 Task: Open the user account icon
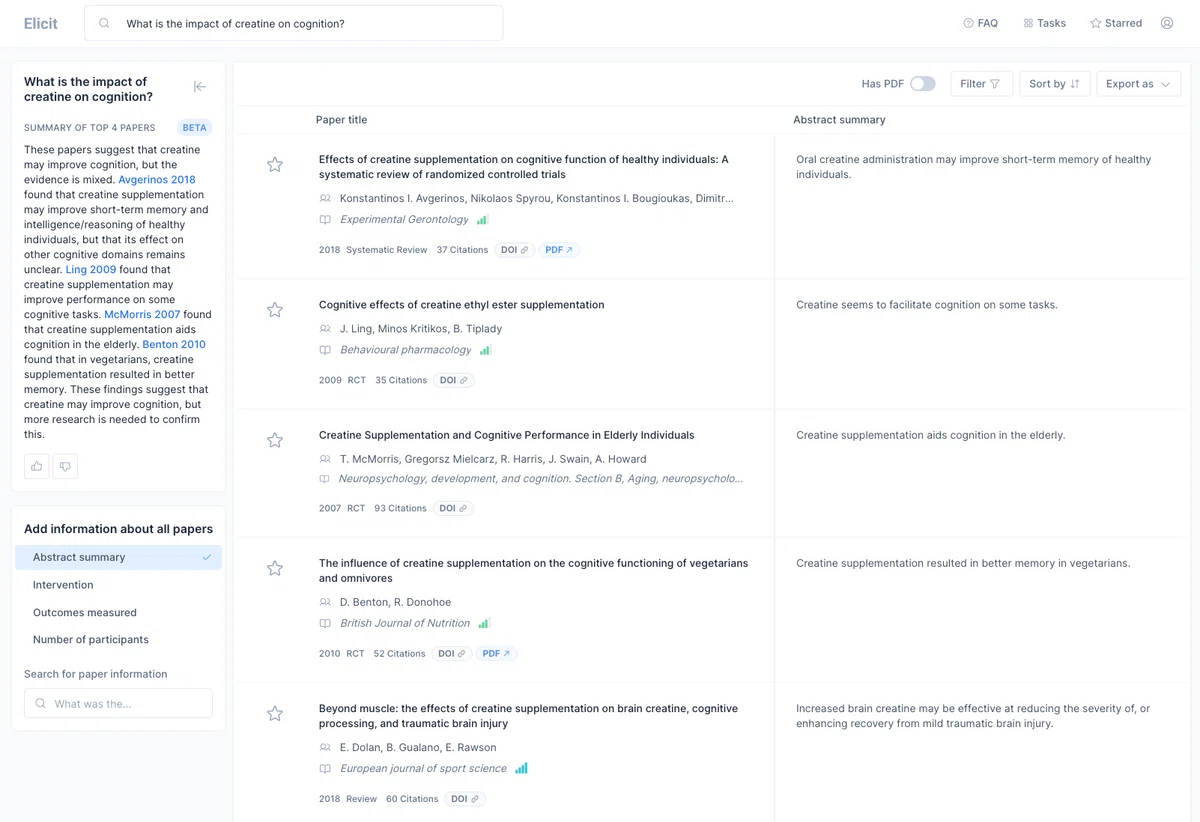(x=1167, y=23)
